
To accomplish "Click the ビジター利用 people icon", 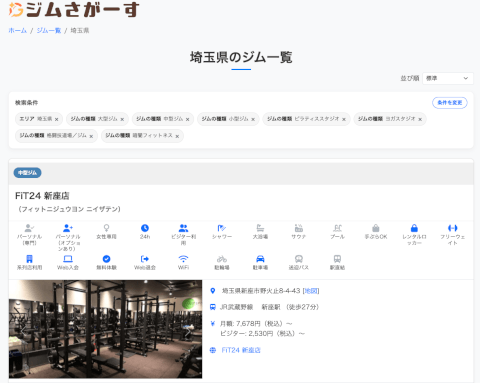I will (183, 228).
